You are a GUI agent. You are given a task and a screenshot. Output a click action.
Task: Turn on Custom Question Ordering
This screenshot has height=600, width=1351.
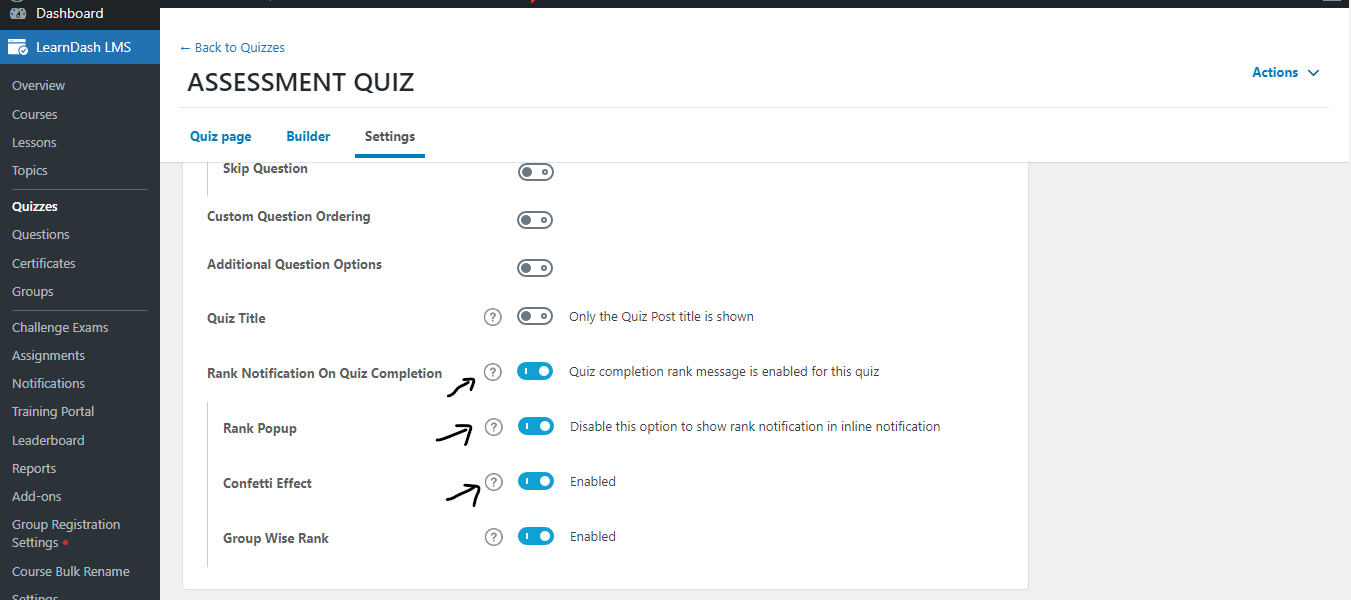coord(535,220)
